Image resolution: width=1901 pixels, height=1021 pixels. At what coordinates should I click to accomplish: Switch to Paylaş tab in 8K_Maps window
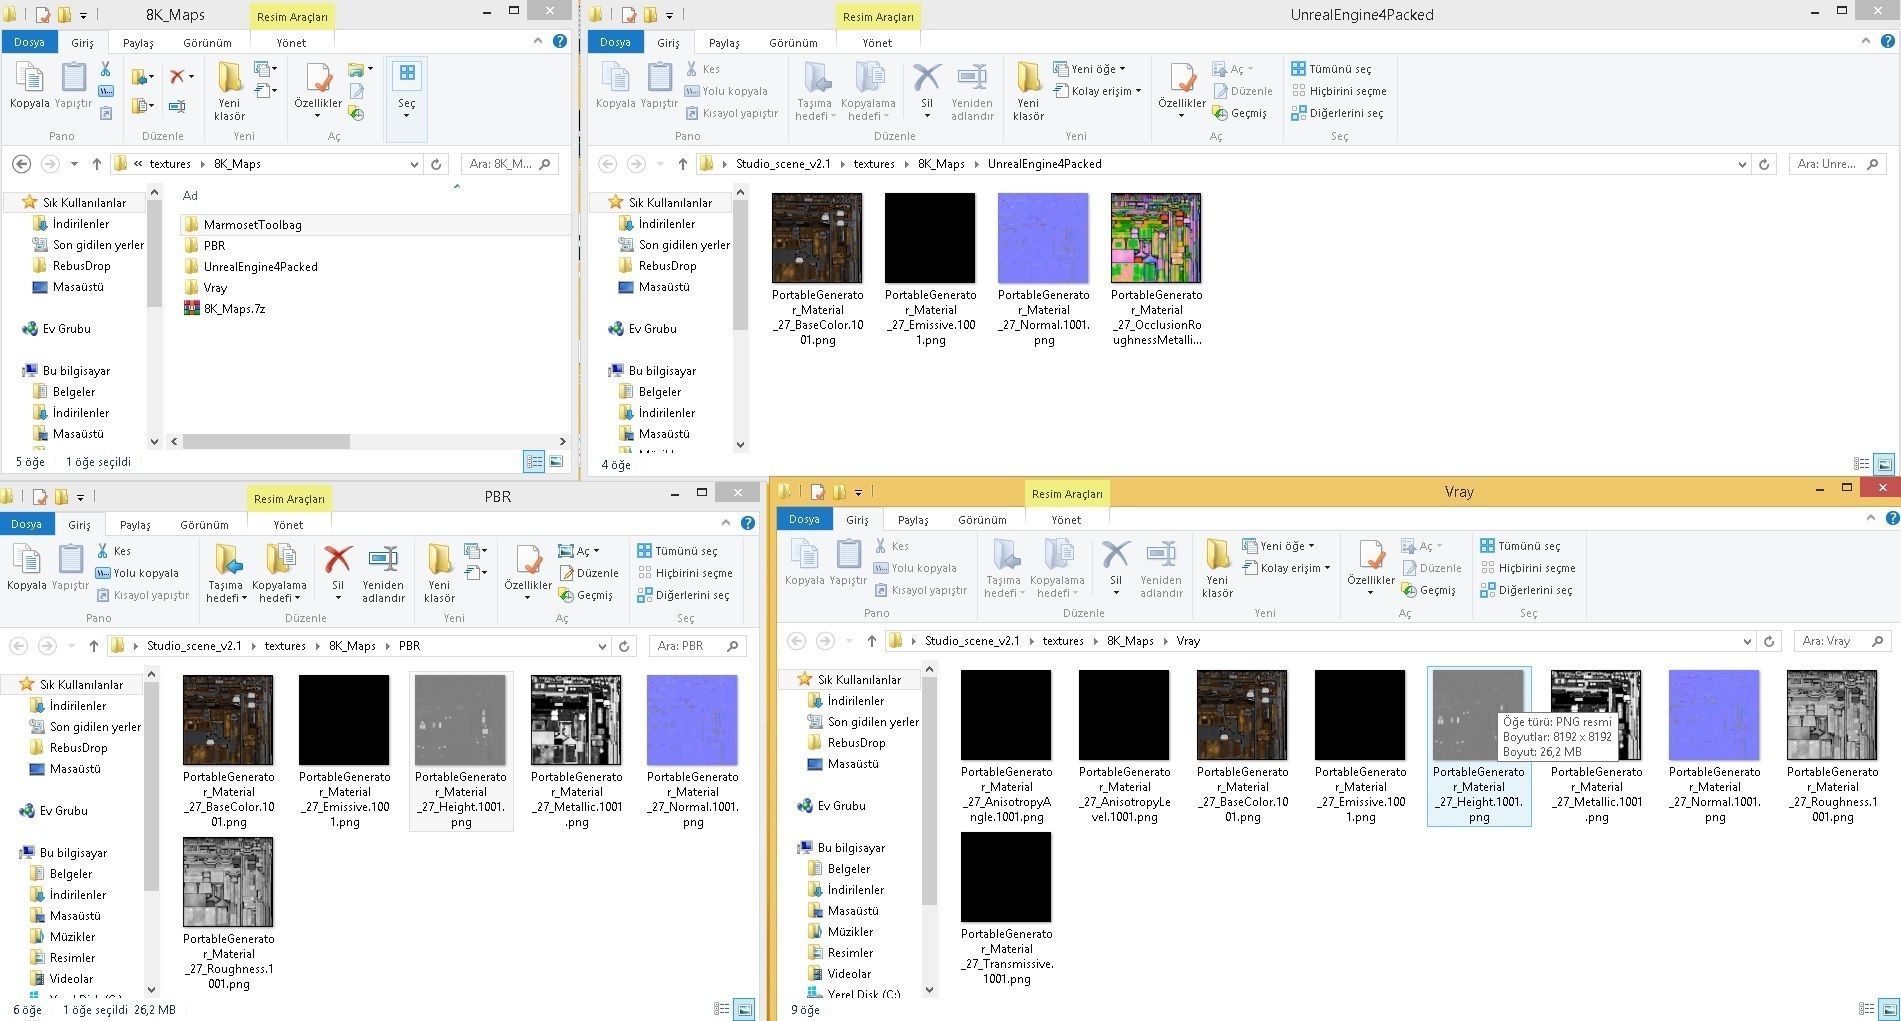tap(138, 43)
